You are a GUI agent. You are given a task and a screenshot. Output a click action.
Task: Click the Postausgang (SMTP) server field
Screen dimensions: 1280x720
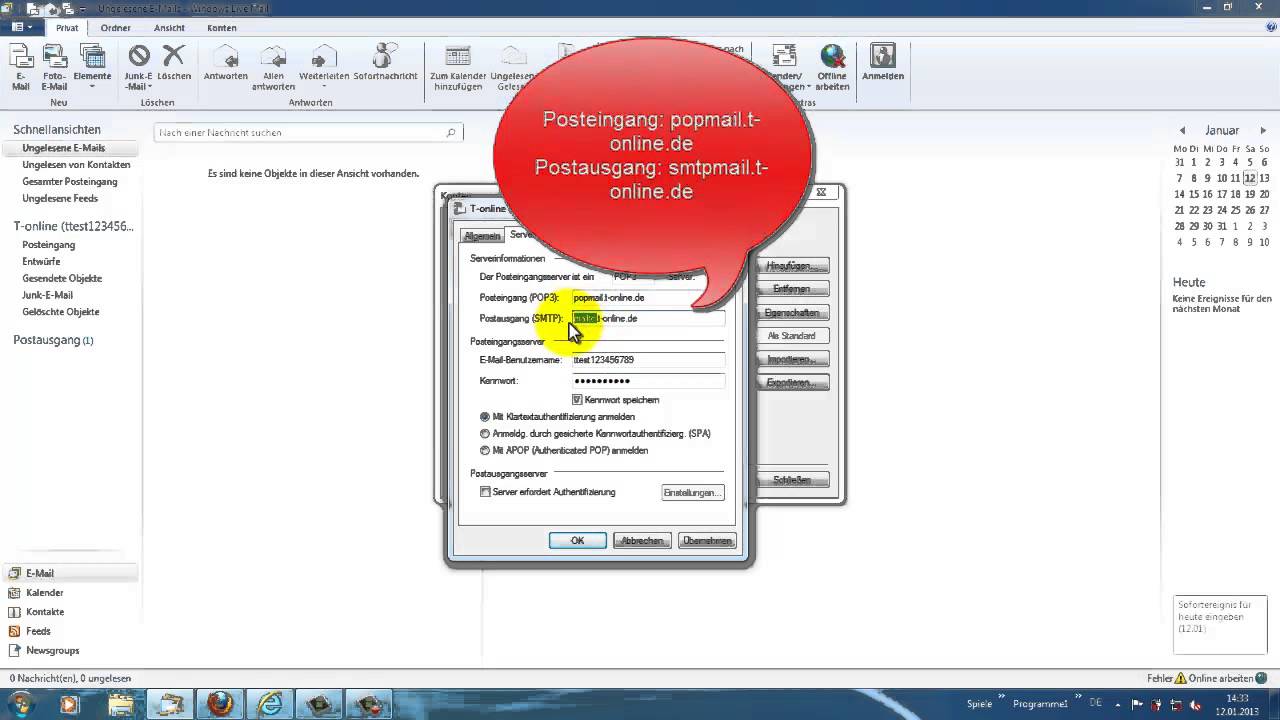click(x=647, y=319)
